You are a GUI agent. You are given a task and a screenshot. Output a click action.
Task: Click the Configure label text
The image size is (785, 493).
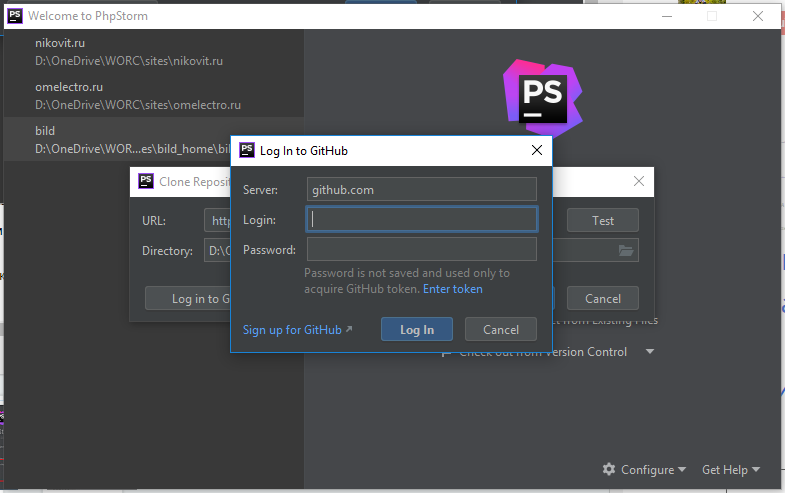647,469
